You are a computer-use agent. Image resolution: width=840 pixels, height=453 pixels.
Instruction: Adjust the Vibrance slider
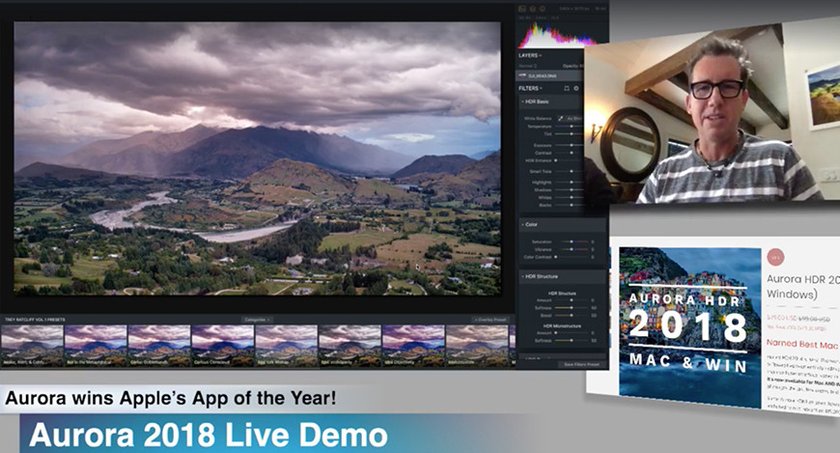tap(574, 250)
